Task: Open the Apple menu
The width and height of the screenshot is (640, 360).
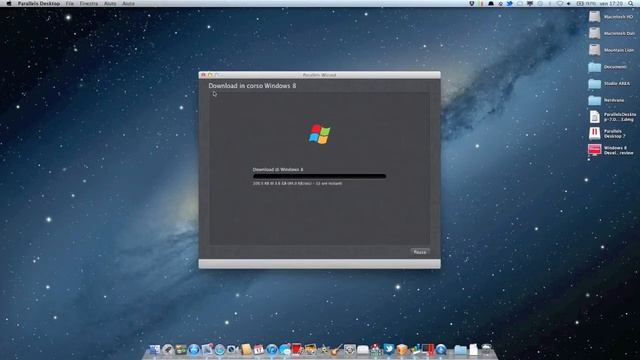Action: [9, 4]
